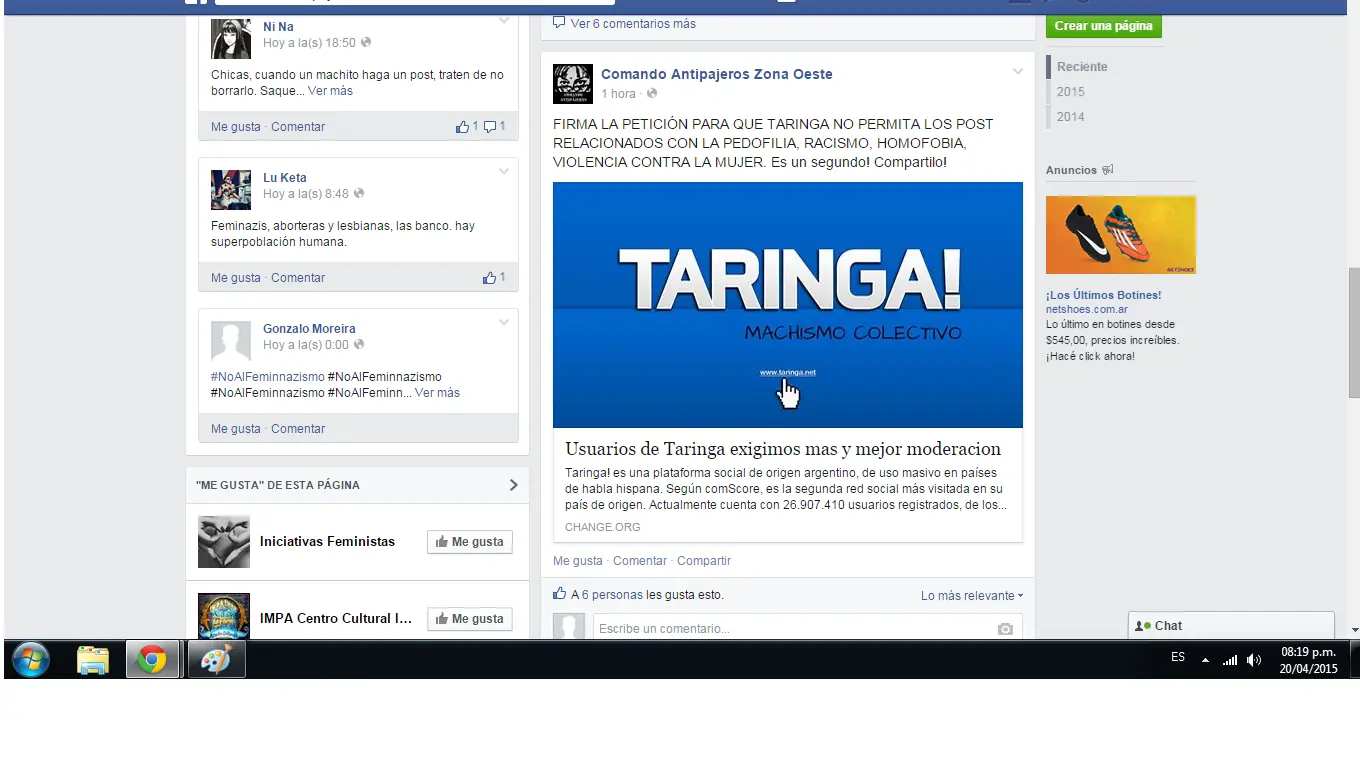Like the Iniciativas Feministas page
This screenshot has width=1360, height=768.
click(470, 542)
